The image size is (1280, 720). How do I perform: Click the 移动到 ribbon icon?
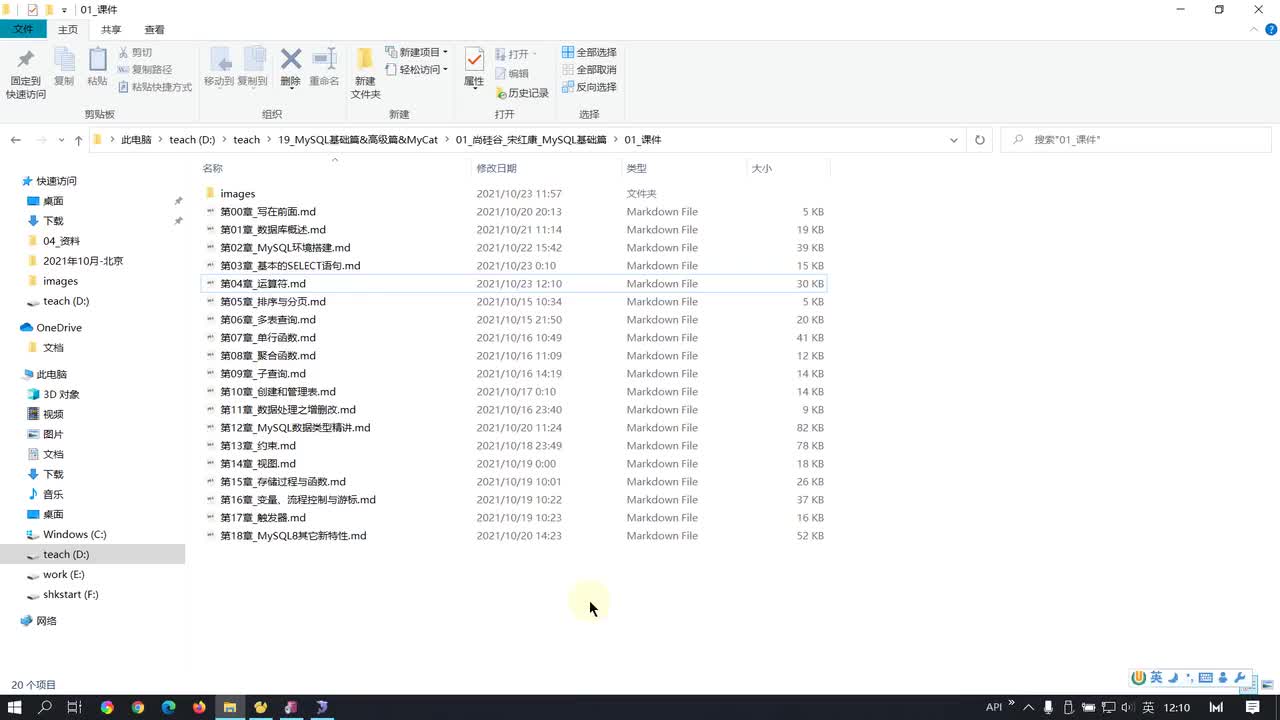pos(219,60)
